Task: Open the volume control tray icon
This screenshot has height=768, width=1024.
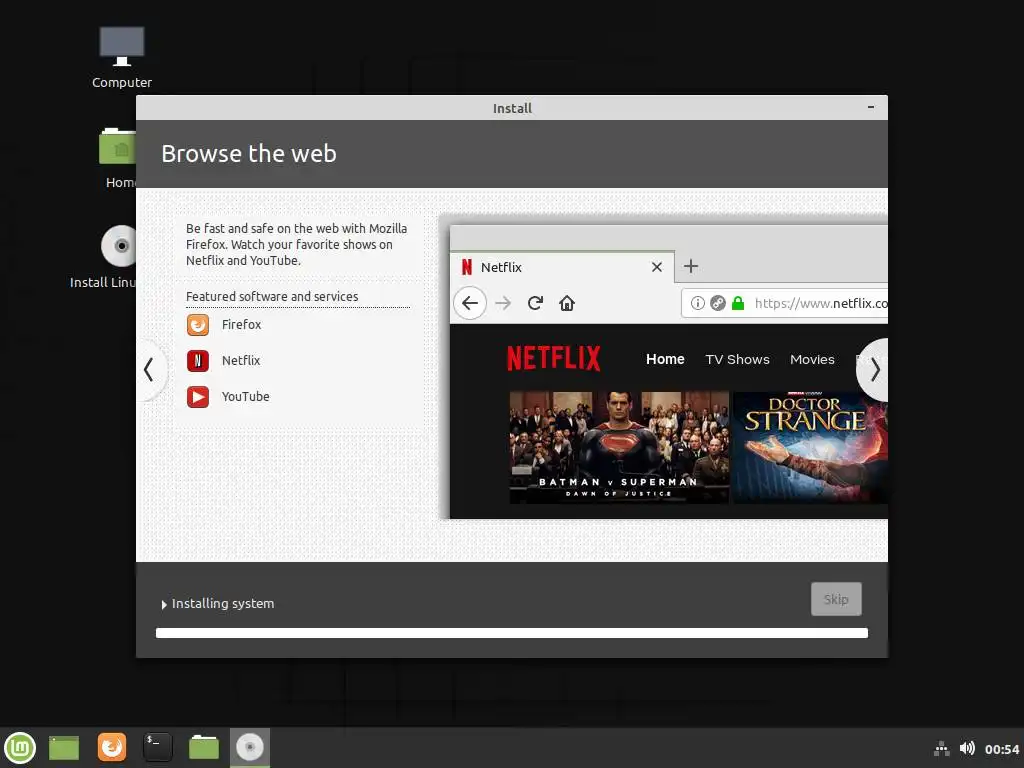Action: [967, 748]
